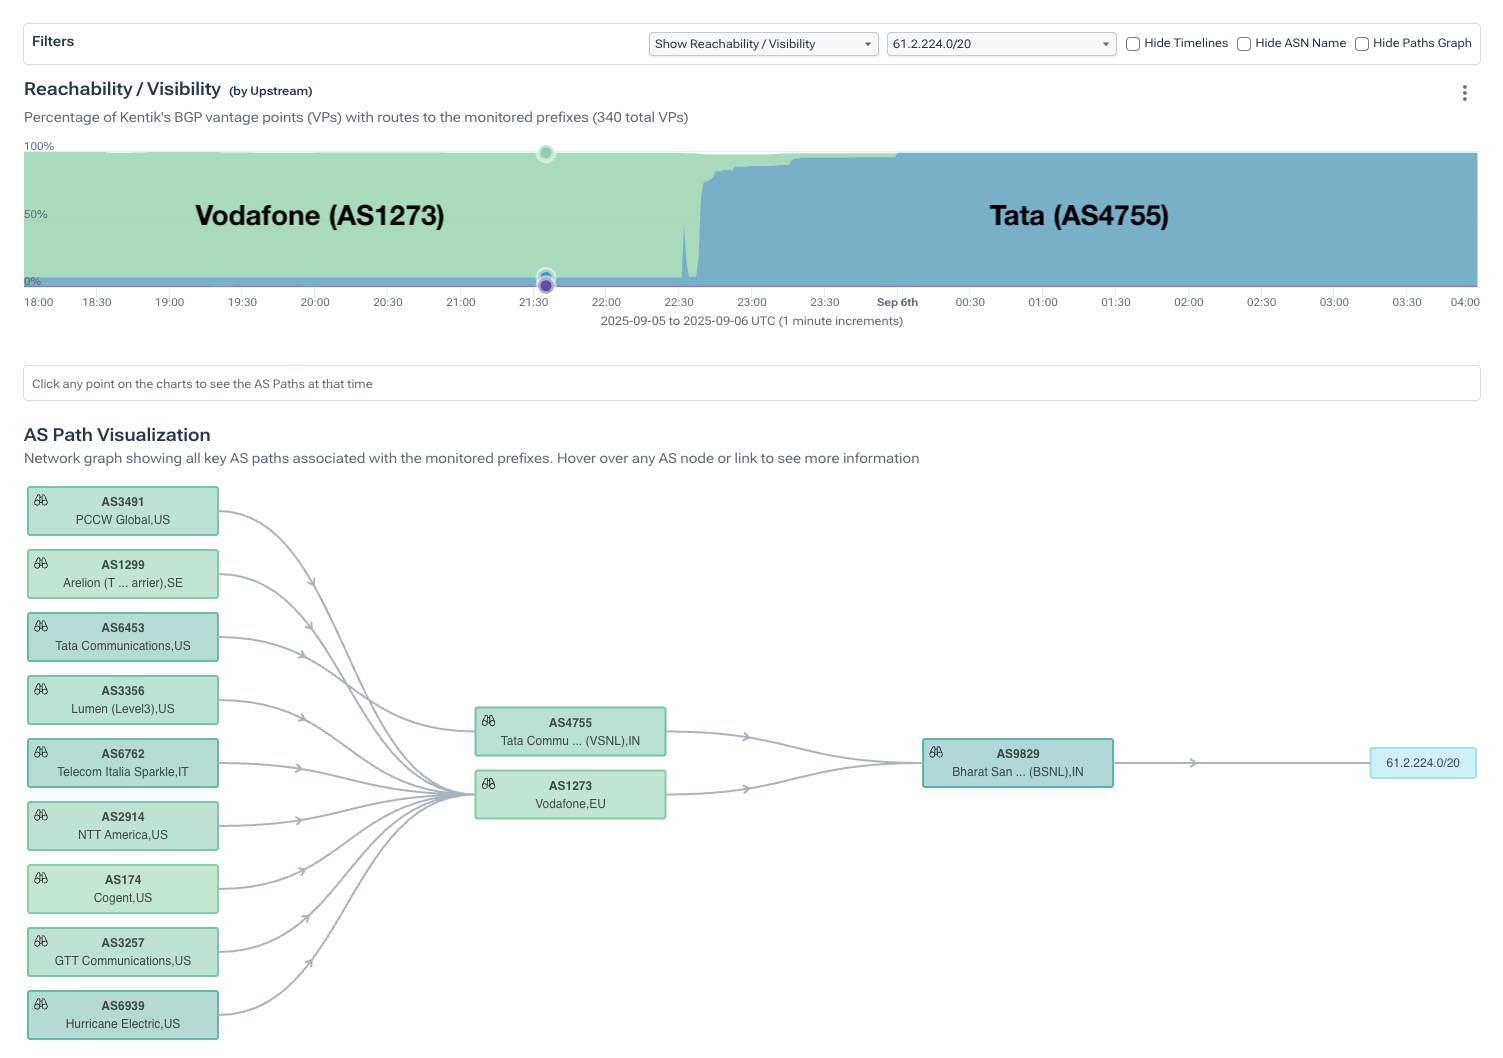Screen dimensions: 1503x1058
Task: Enable the Hide ASN Name checkbox
Action: [1244, 44]
